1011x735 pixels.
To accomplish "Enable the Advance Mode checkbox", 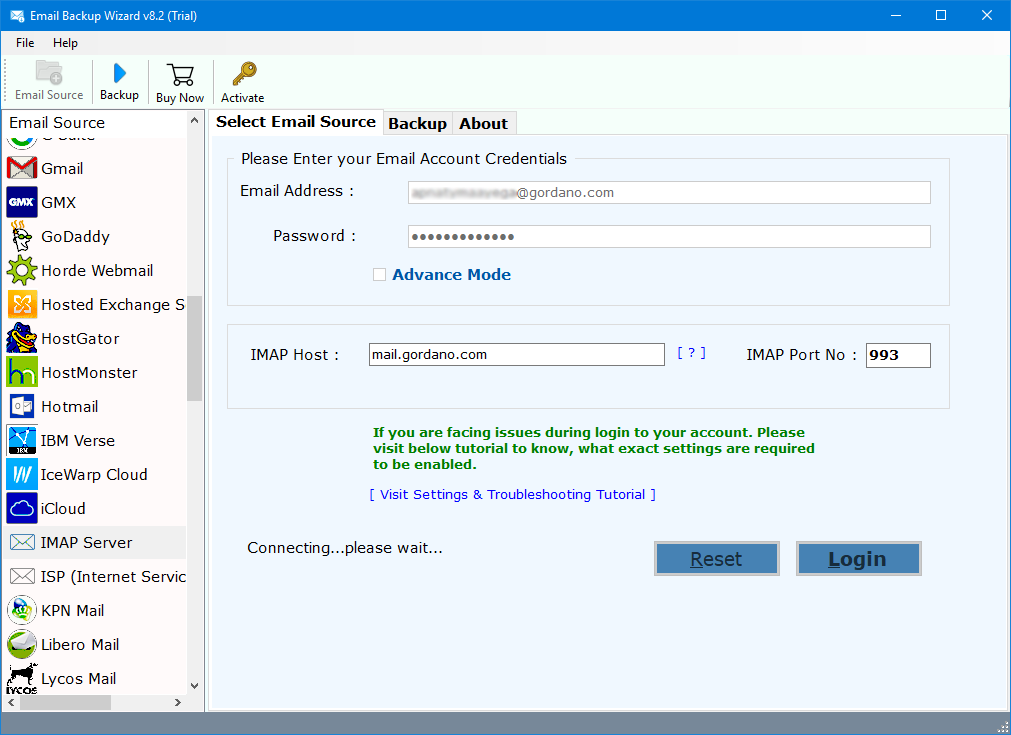I will [380, 275].
